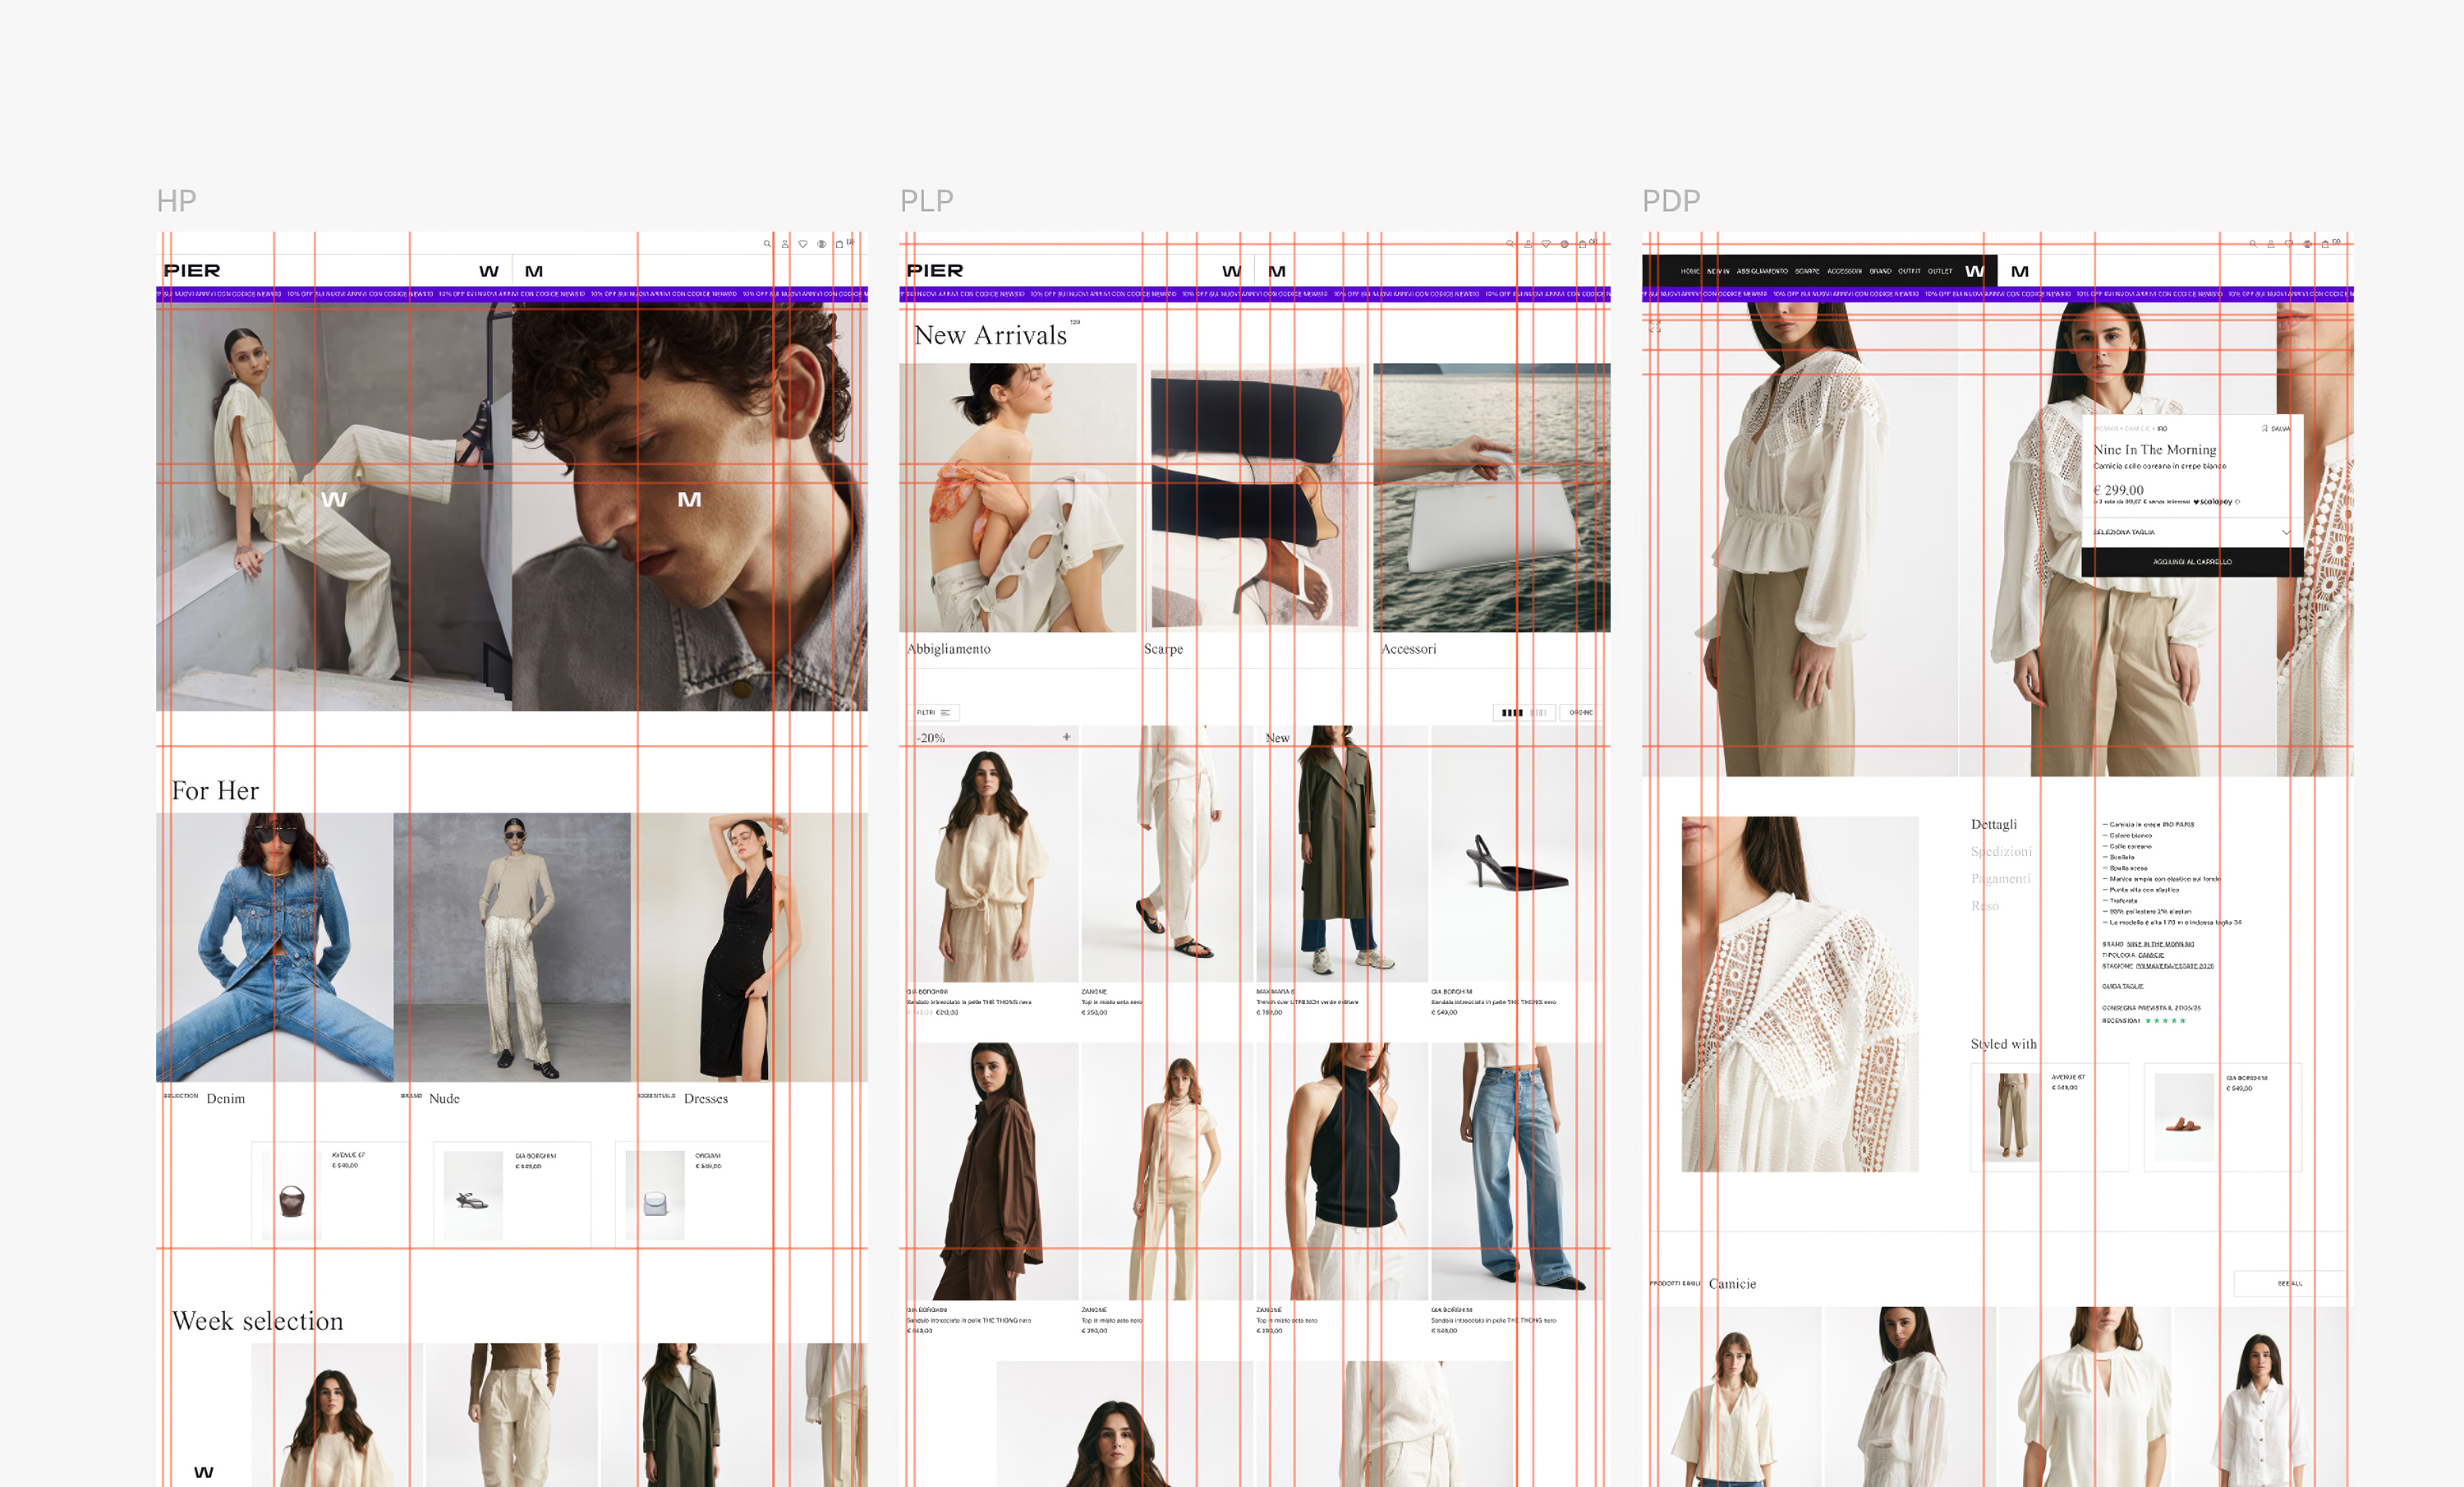Image resolution: width=2464 pixels, height=1487 pixels.
Task: Open Abbigliamento in PDP navigation bar
Action: (1762, 271)
